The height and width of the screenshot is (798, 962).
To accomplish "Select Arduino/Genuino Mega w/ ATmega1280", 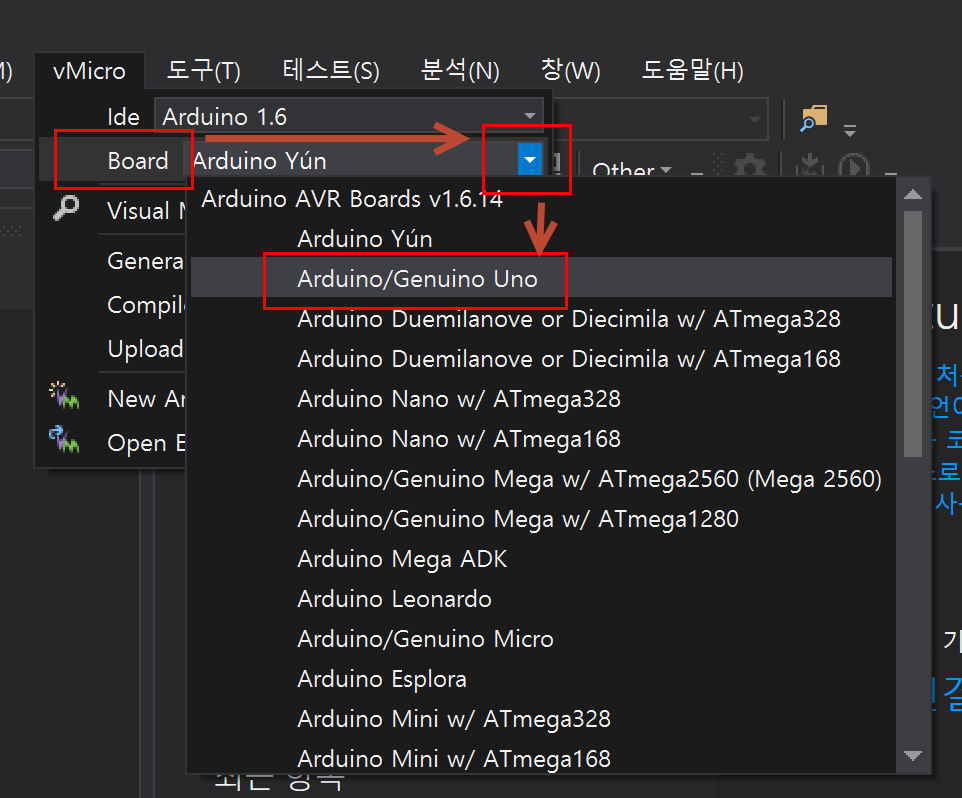I will pos(541,519).
